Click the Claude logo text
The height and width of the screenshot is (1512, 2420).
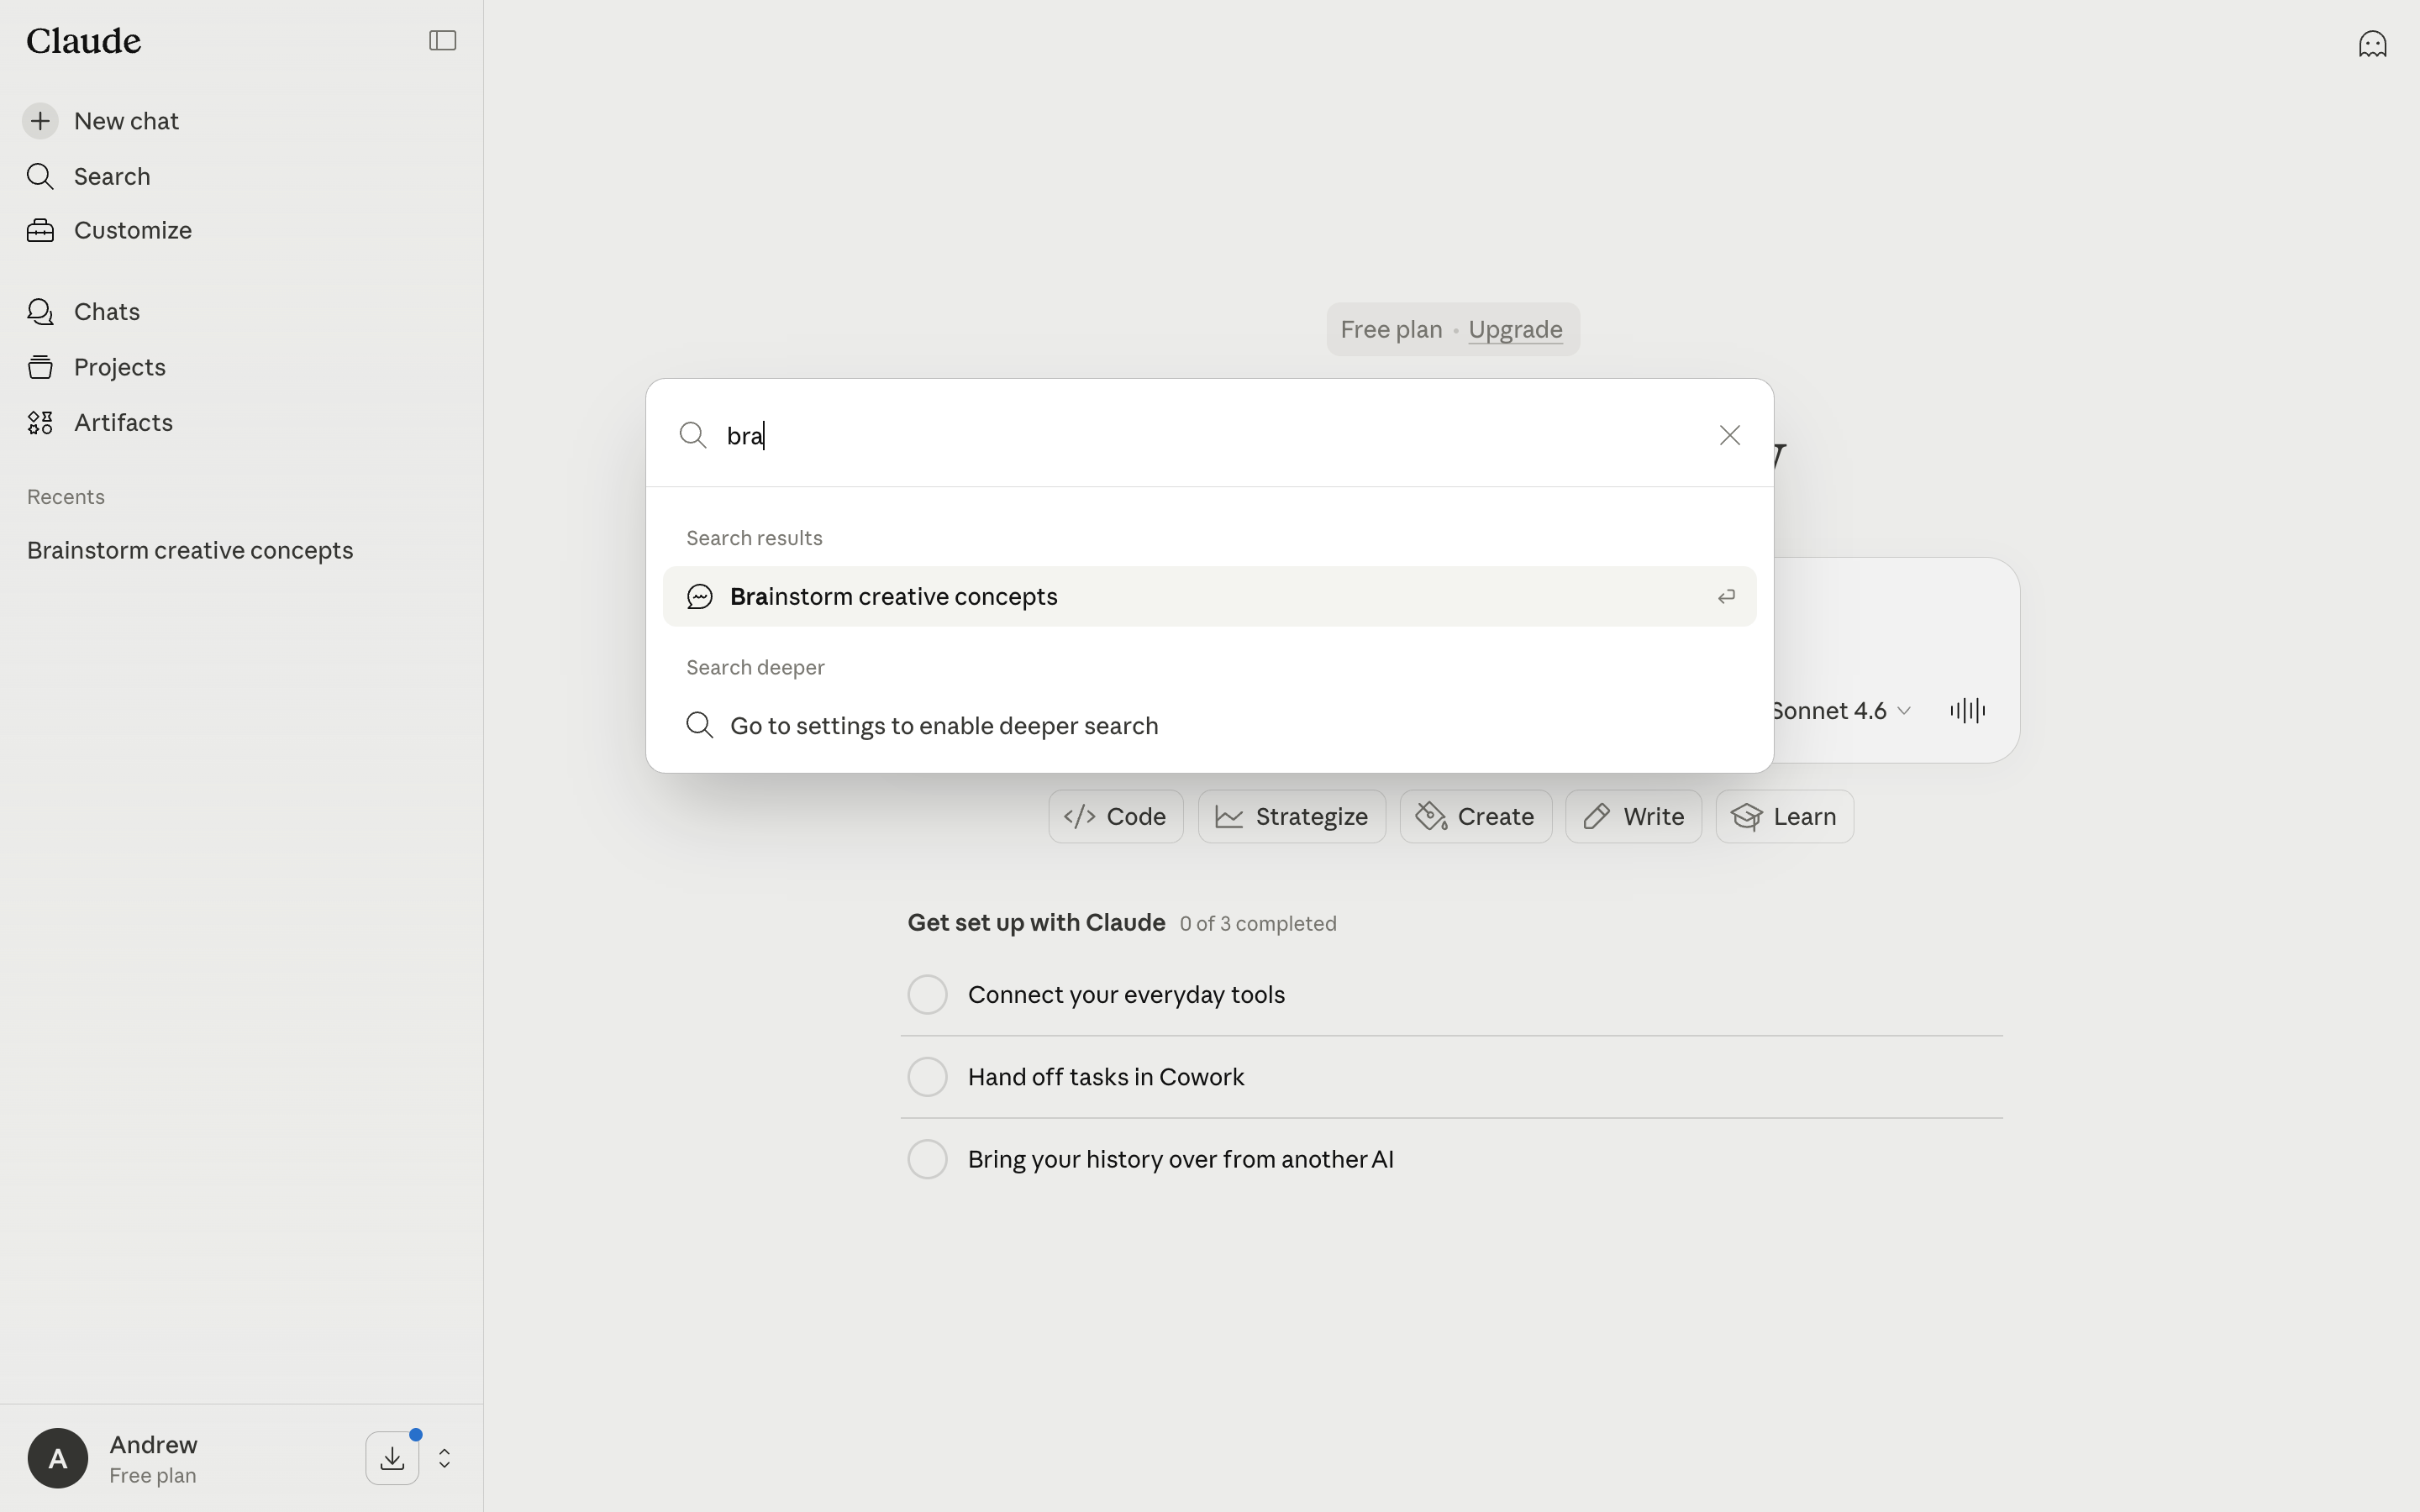click(84, 40)
